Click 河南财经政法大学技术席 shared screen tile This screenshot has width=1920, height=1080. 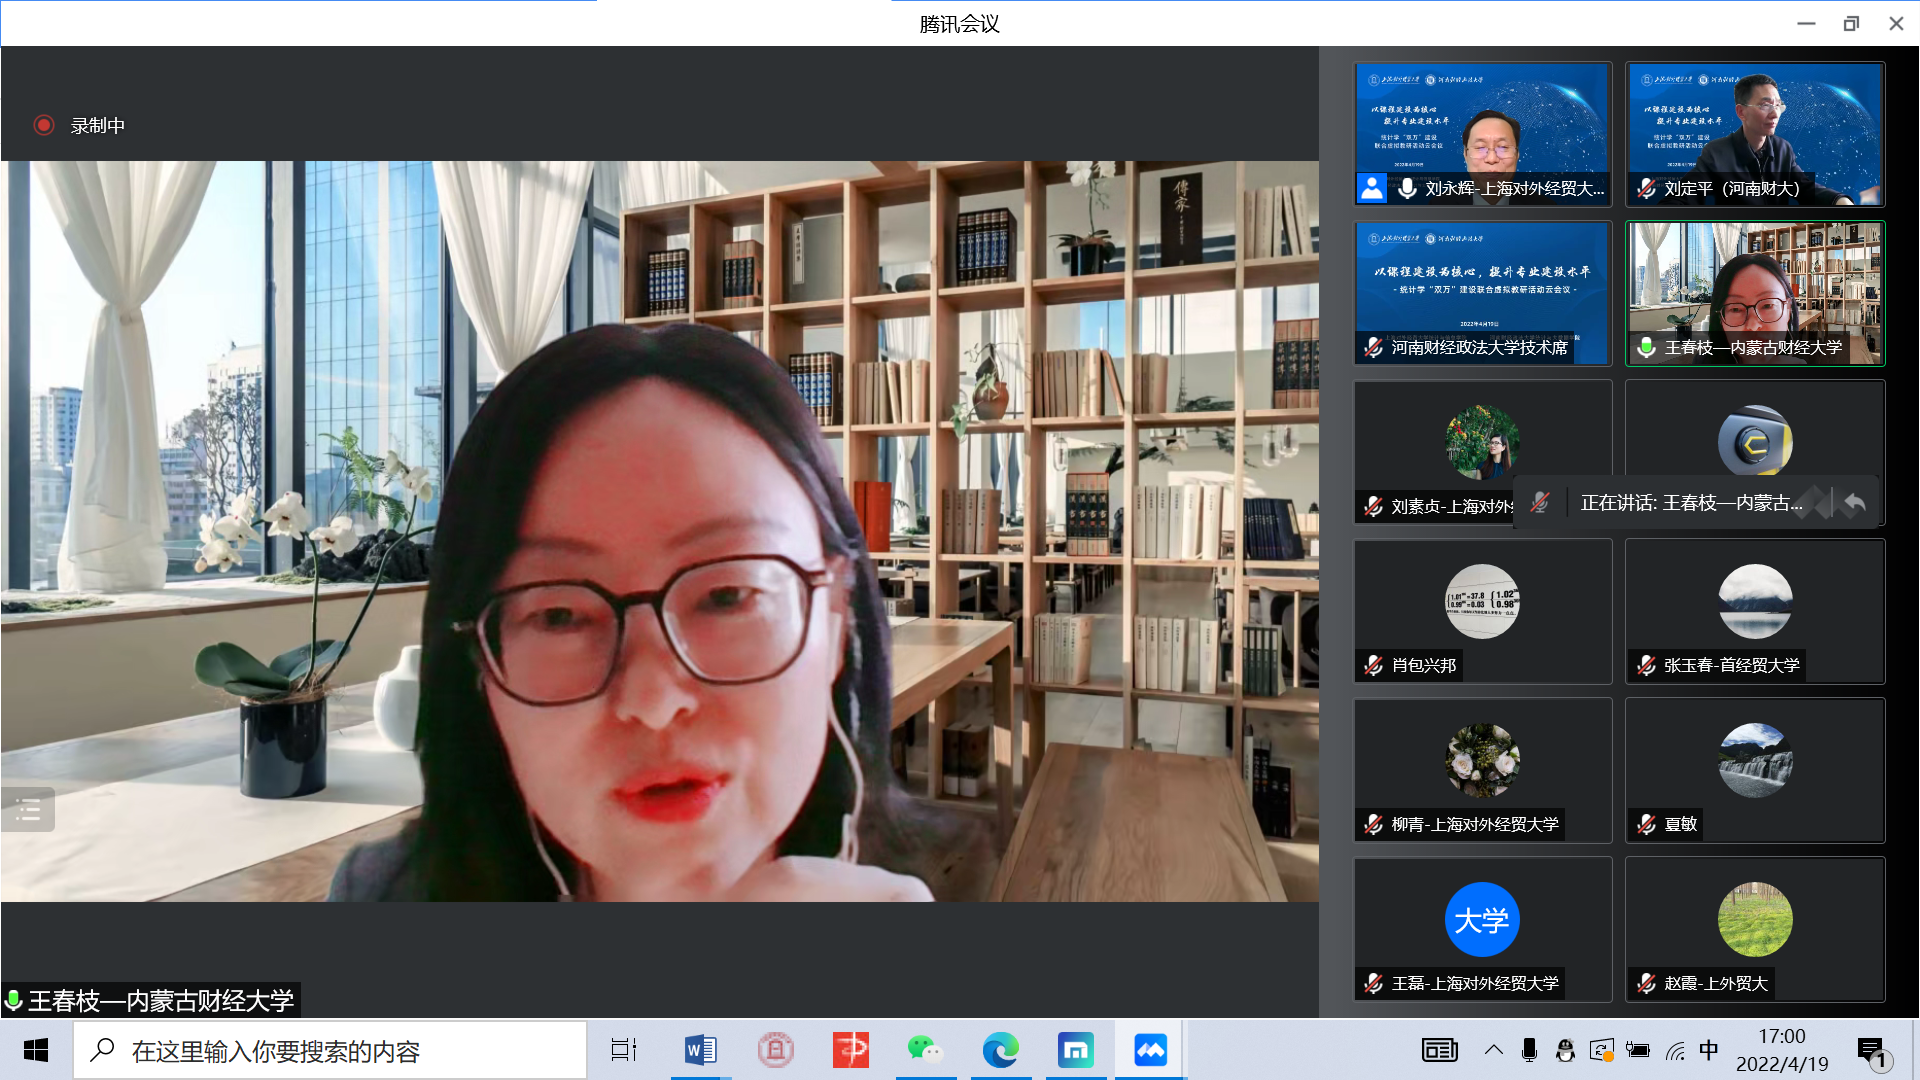point(1483,292)
